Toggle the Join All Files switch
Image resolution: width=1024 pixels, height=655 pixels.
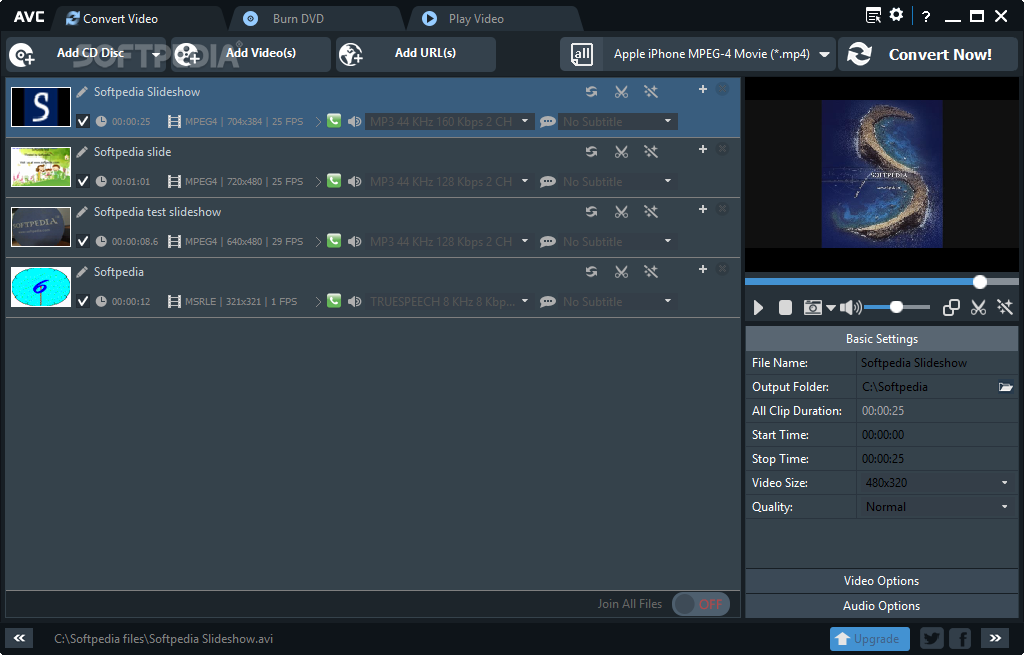[x=700, y=604]
